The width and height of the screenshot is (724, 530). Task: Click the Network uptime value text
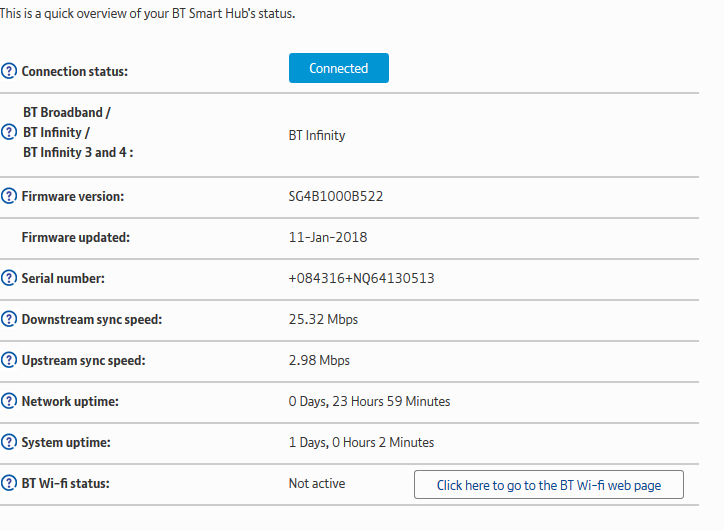click(x=369, y=402)
